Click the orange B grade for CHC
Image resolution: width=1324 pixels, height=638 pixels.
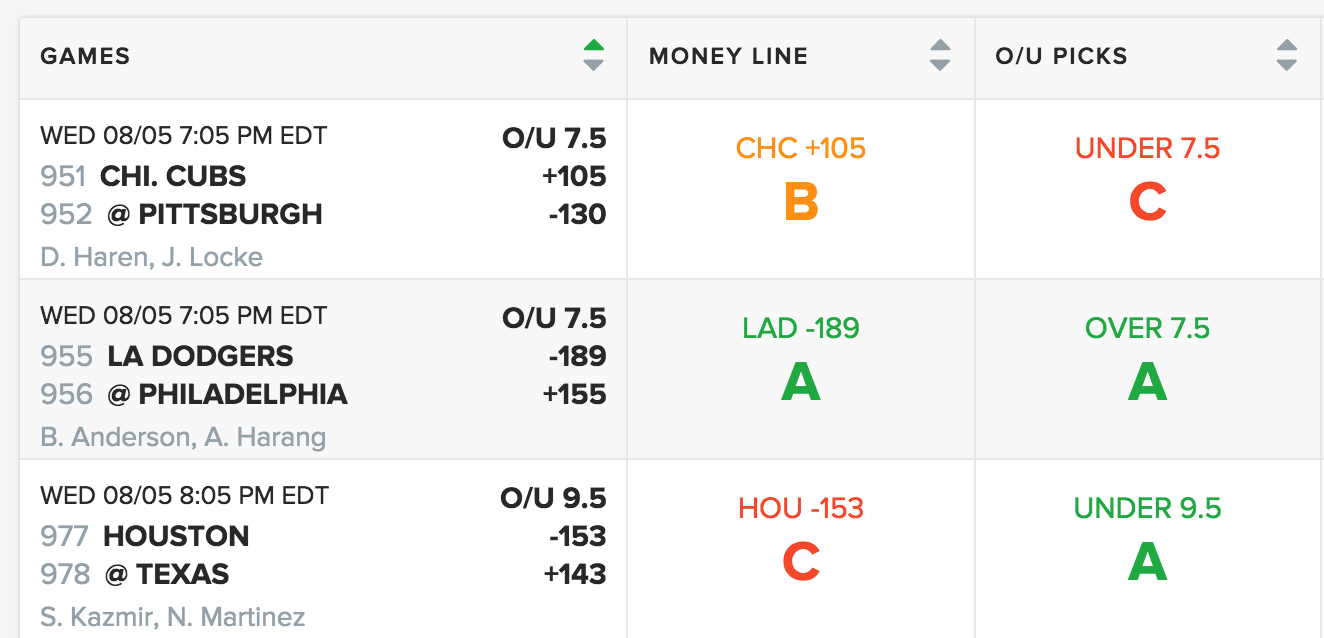801,203
